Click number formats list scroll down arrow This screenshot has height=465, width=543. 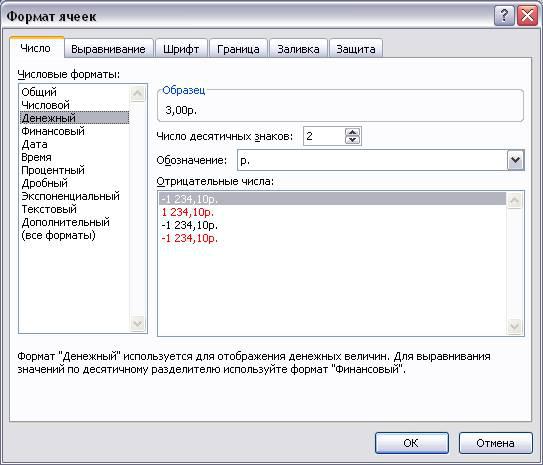(138, 323)
